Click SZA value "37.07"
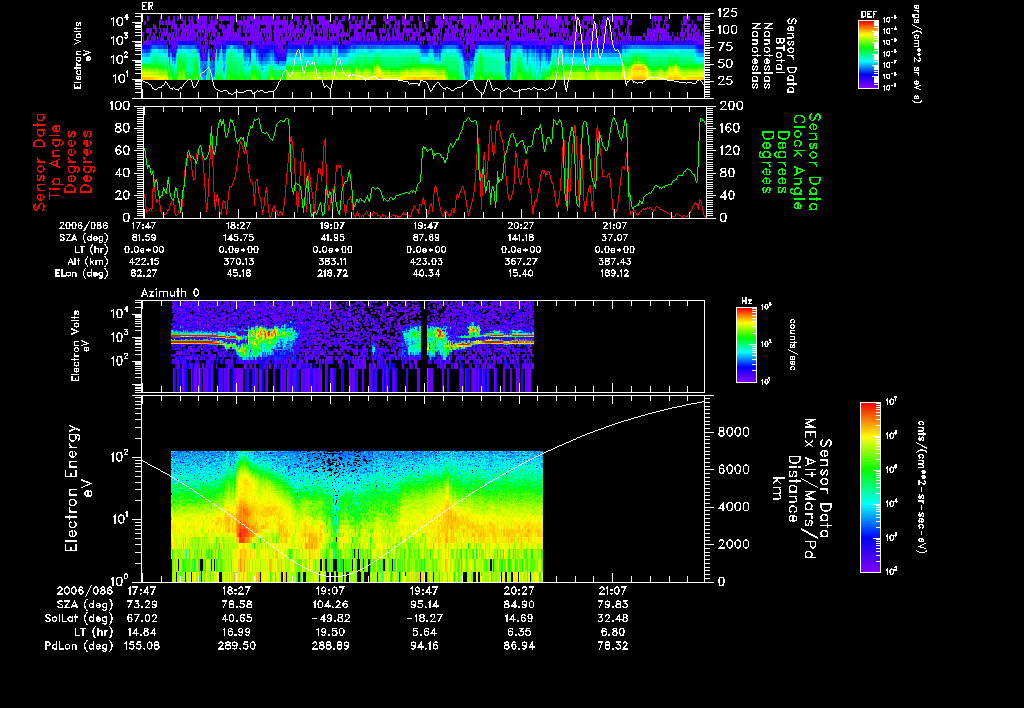The image size is (1024, 708). (x=614, y=238)
